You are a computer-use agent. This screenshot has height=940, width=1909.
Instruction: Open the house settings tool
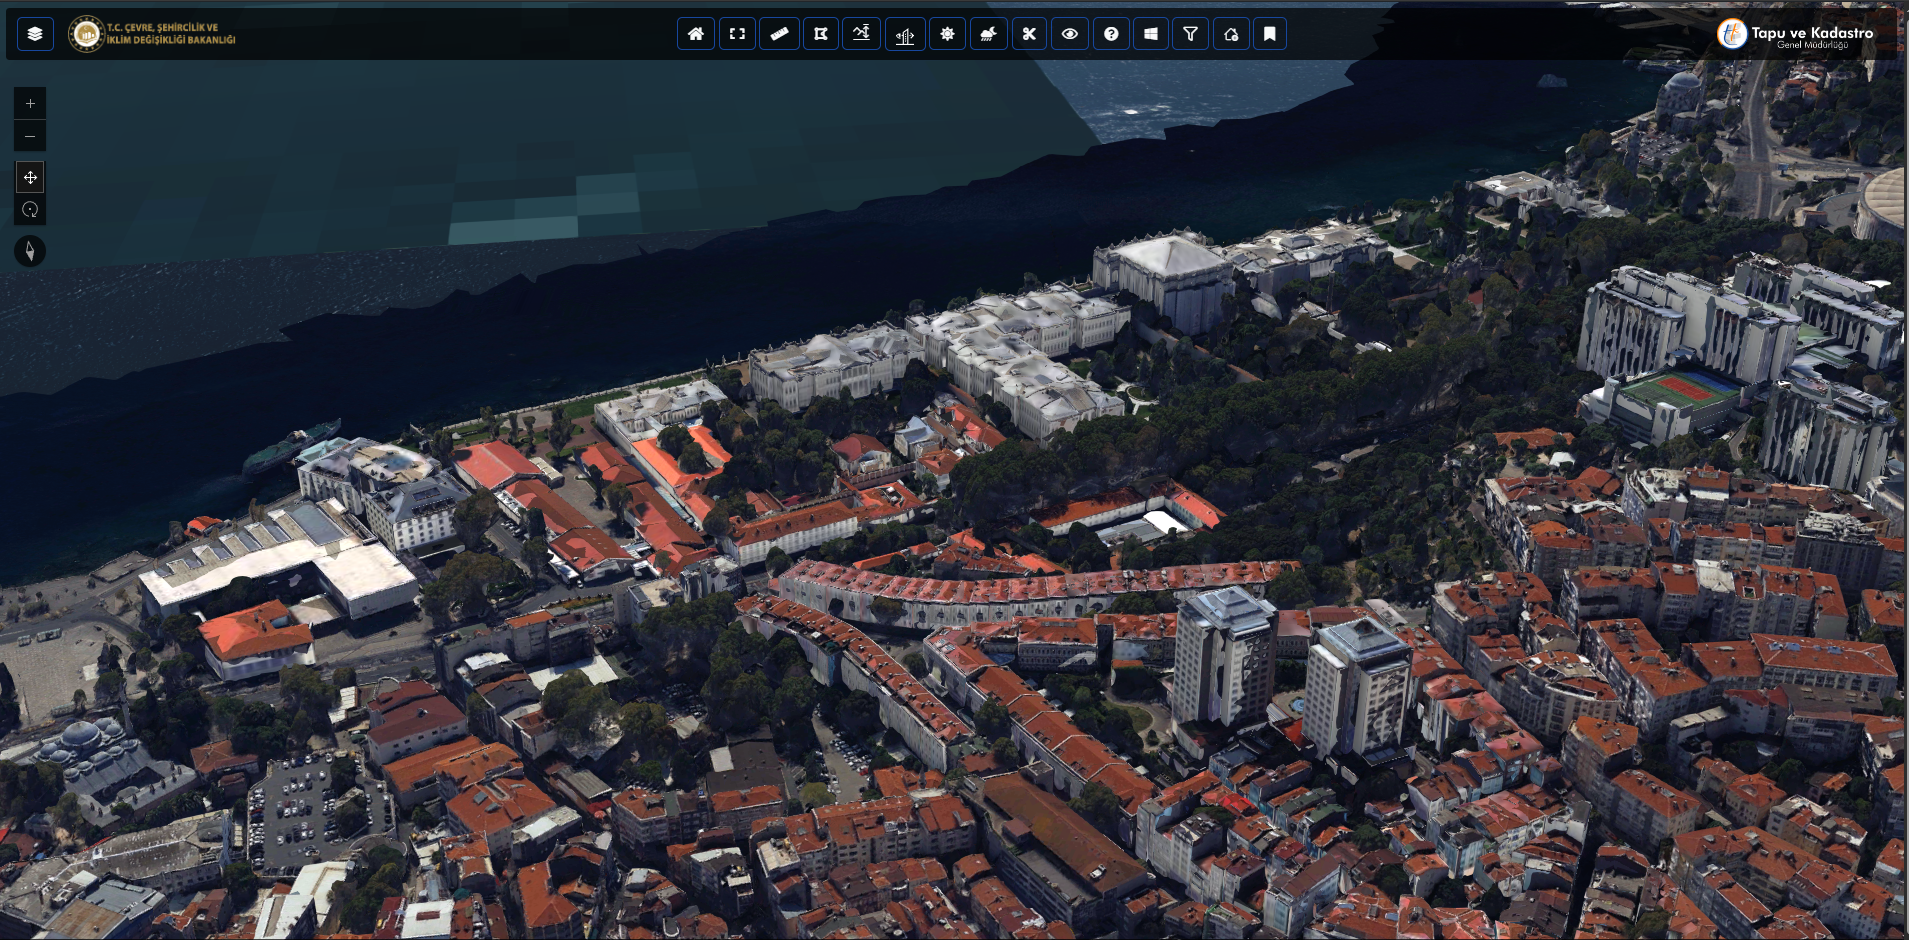(1231, 34)
